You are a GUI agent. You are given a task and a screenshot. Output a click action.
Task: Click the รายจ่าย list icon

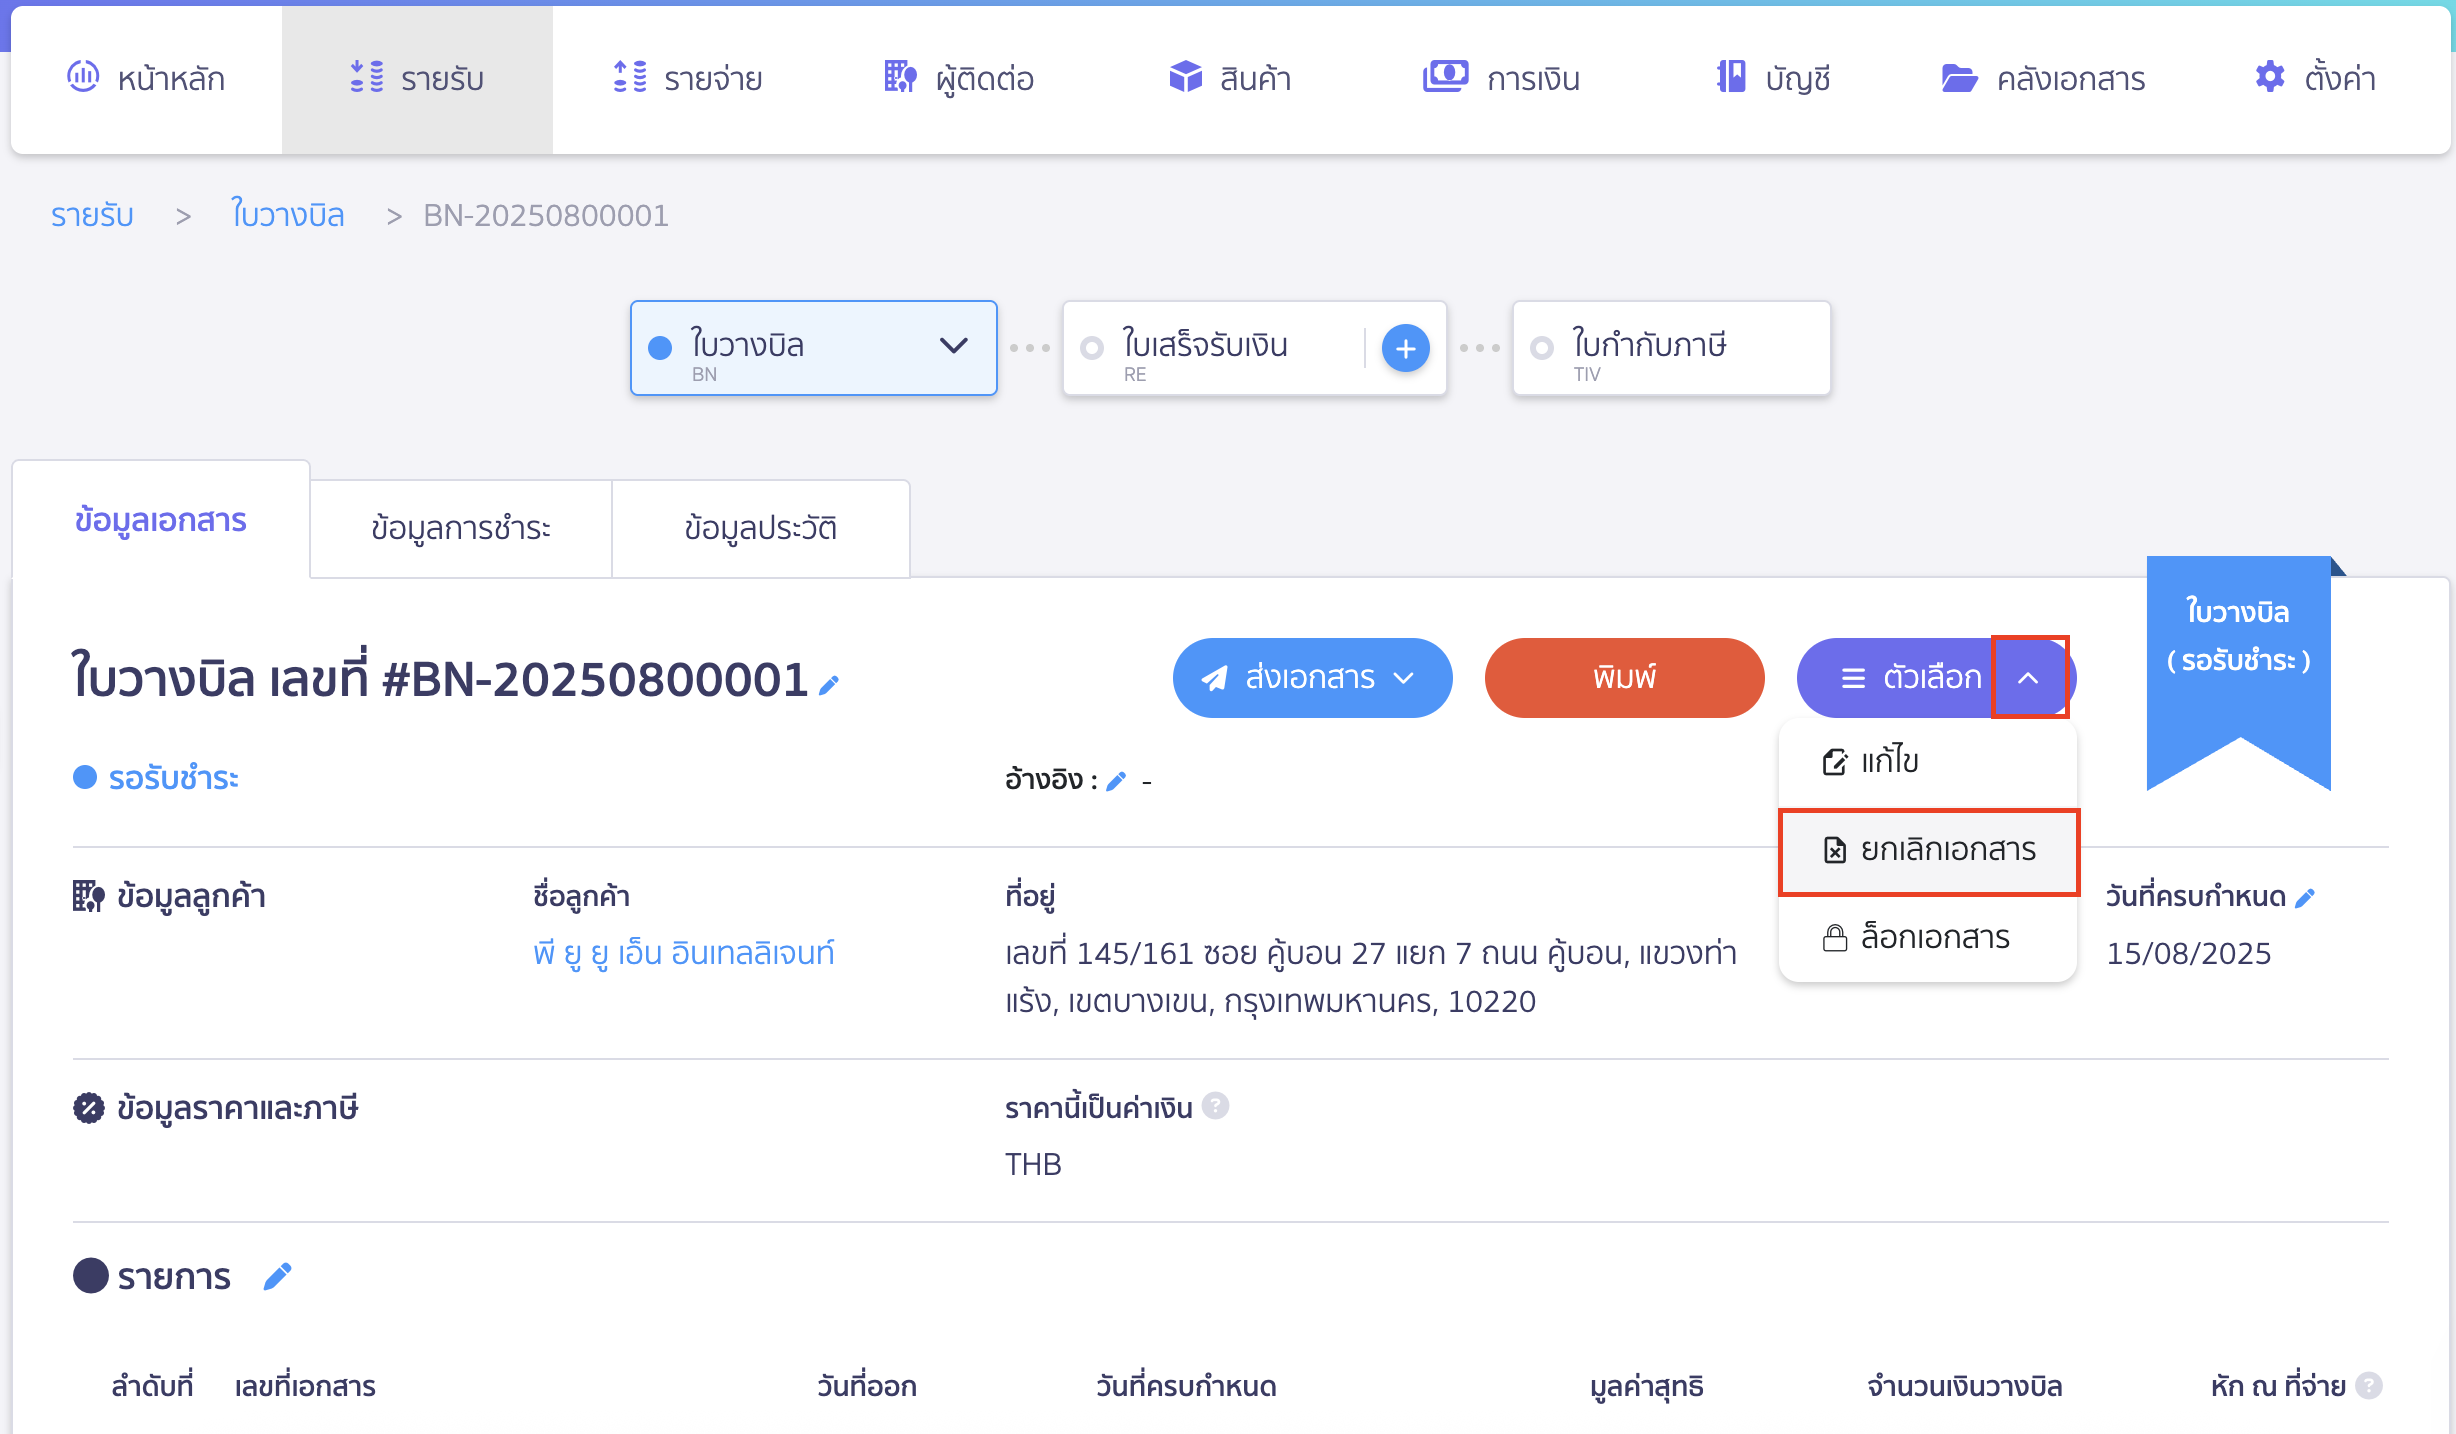(x=630, y=76)
